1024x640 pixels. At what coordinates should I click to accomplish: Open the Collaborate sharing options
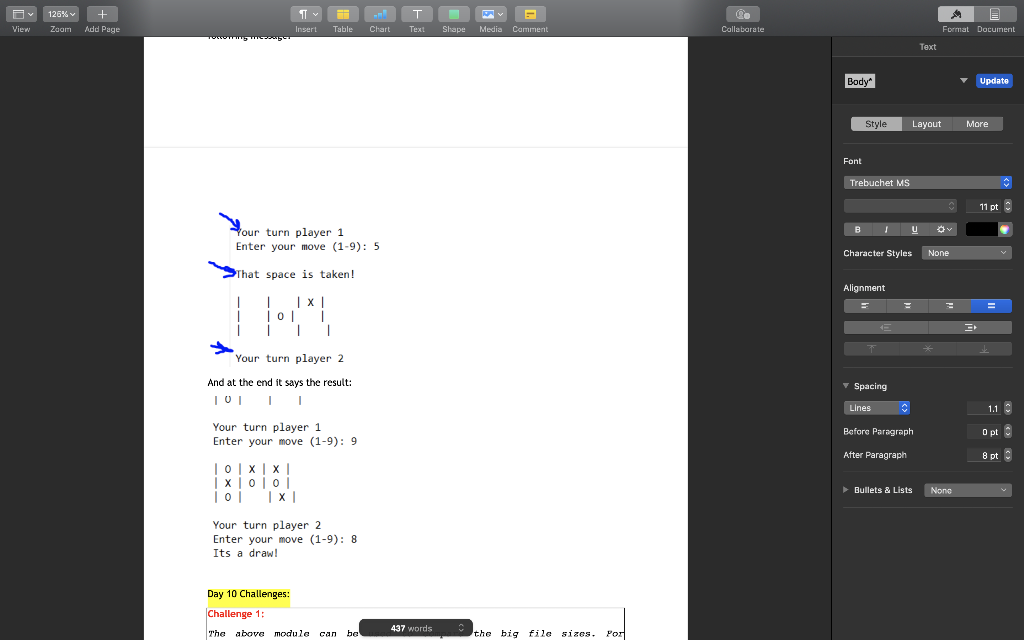pos(742,14)
